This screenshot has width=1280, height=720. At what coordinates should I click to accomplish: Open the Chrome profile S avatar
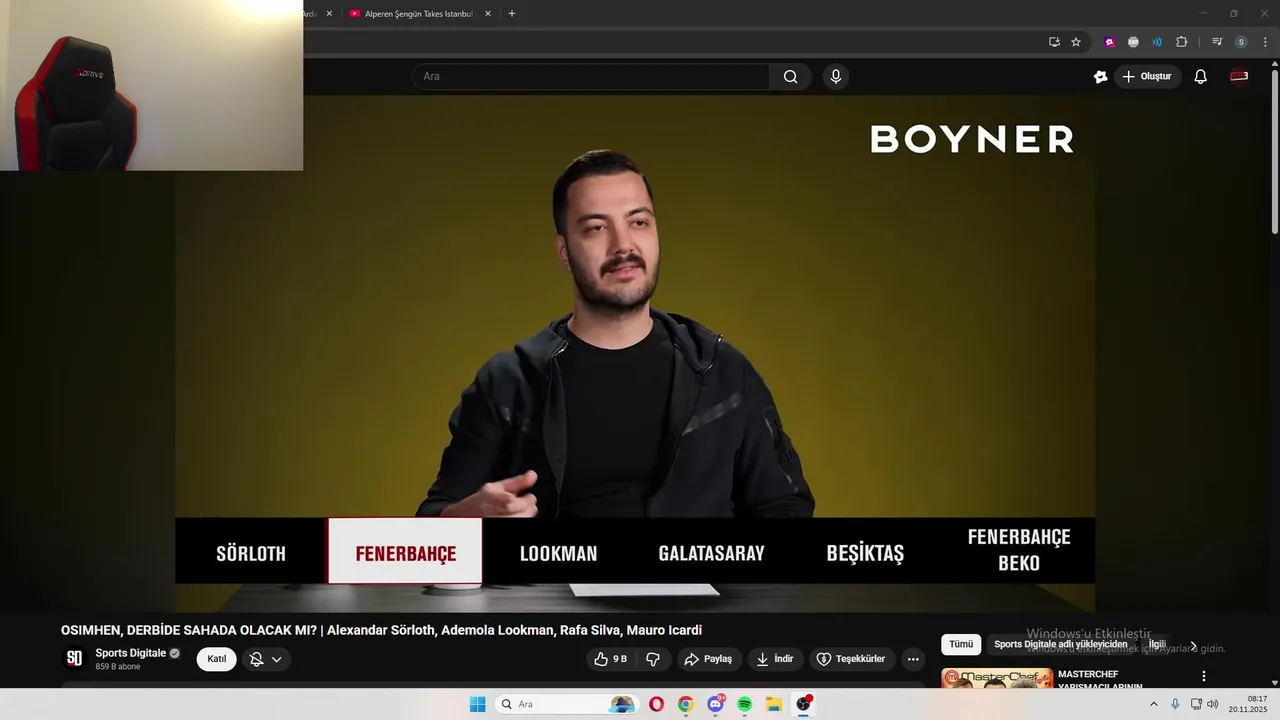[x=1241, y=42]
